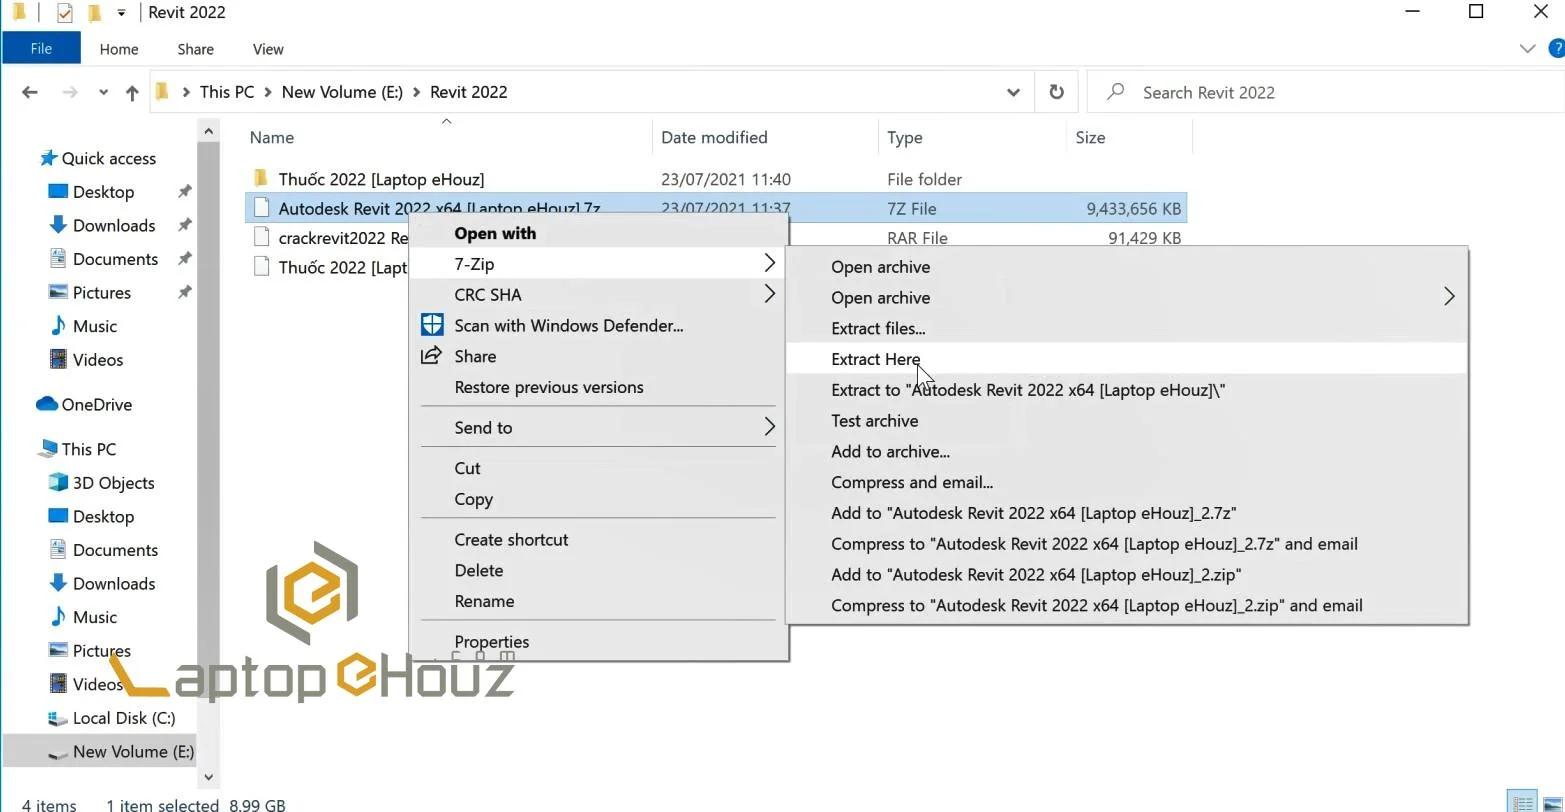Screen dimensions: 1565x812
Task: Open pinned Pictures under Quick access
Action: click(101, 293)
